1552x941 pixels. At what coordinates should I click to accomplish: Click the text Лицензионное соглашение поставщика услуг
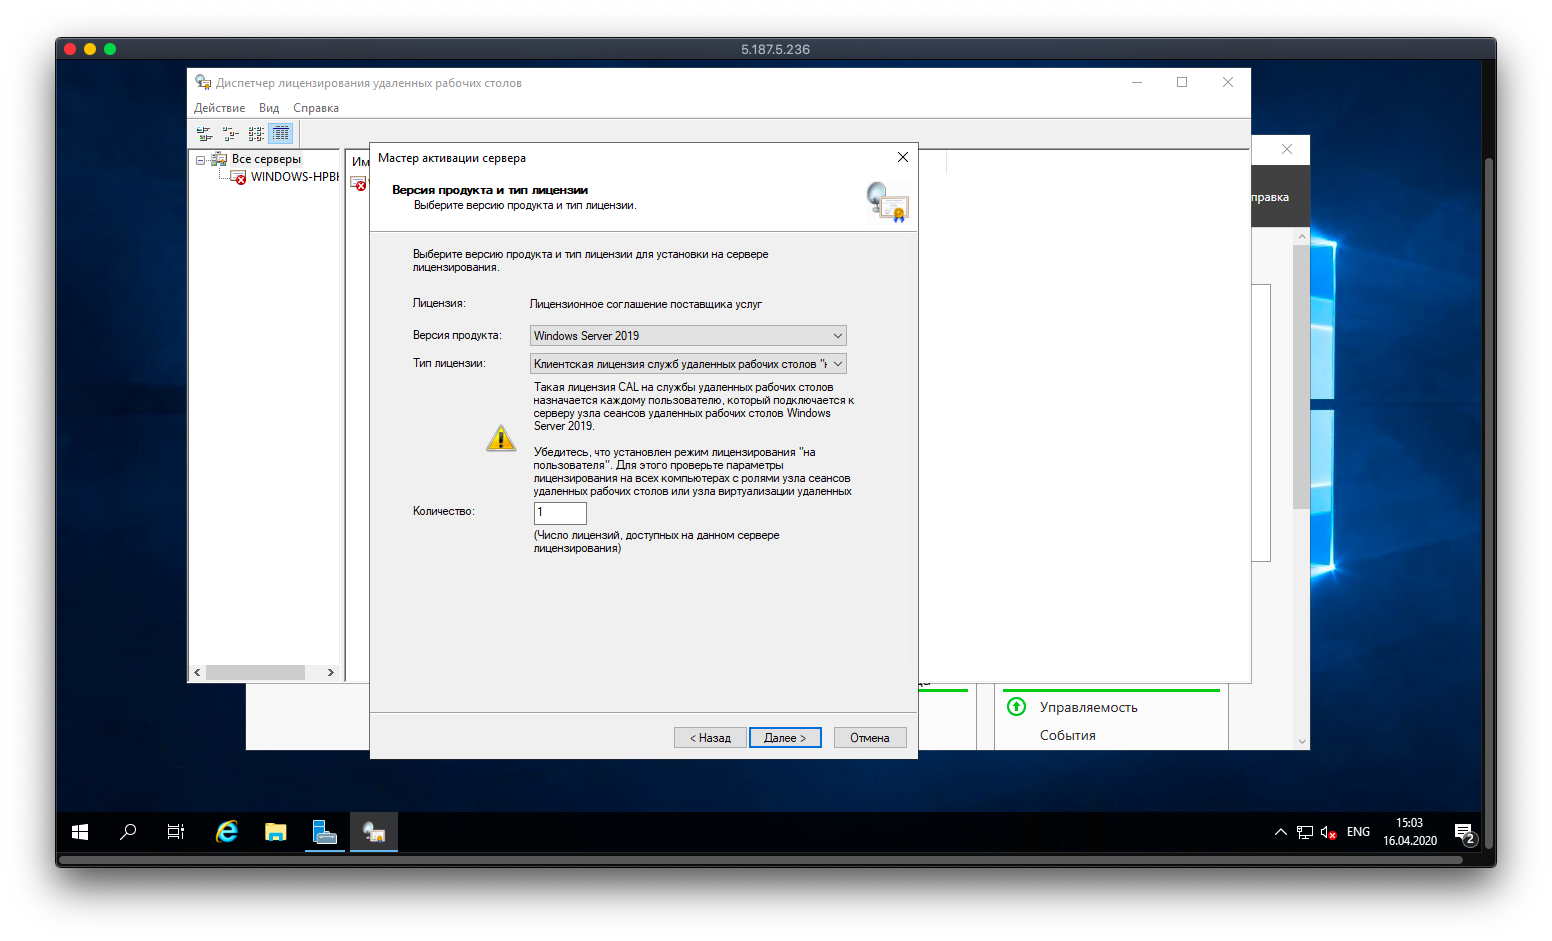pos(646,304)
